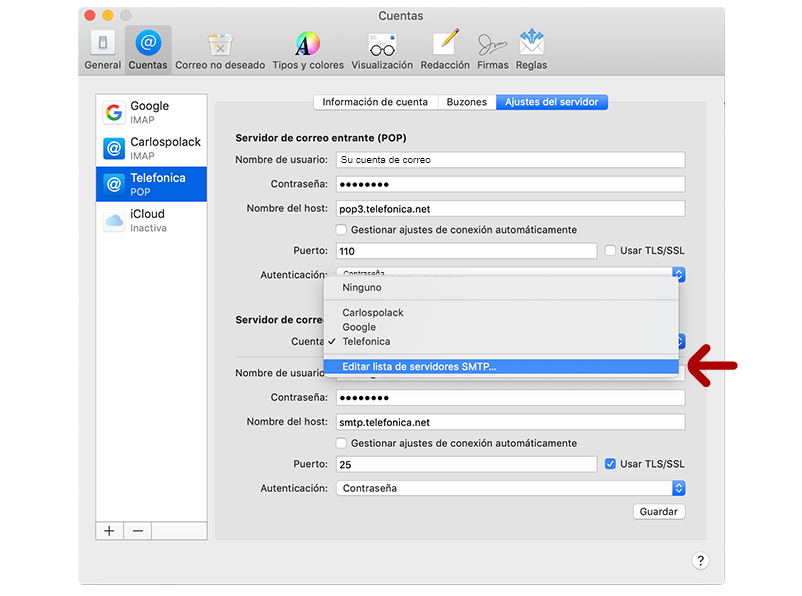Click the outgoing port 25 field
802x596 pixels.
pos(466,464)
